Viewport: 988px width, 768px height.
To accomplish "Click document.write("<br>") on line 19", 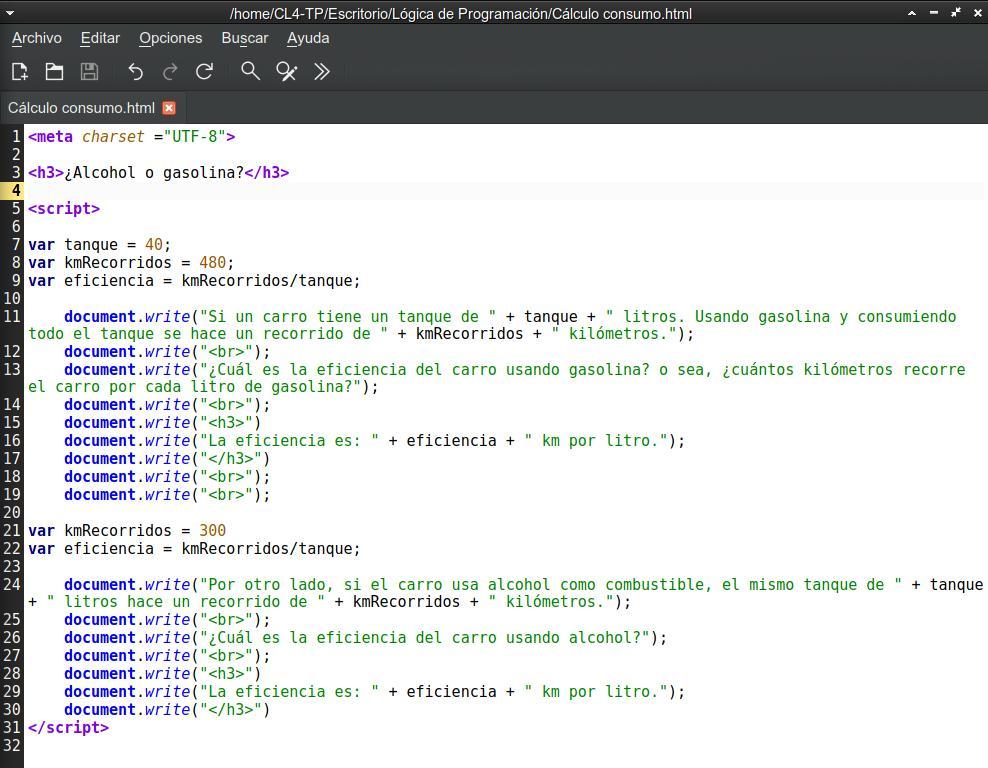I will pos(167,495).
